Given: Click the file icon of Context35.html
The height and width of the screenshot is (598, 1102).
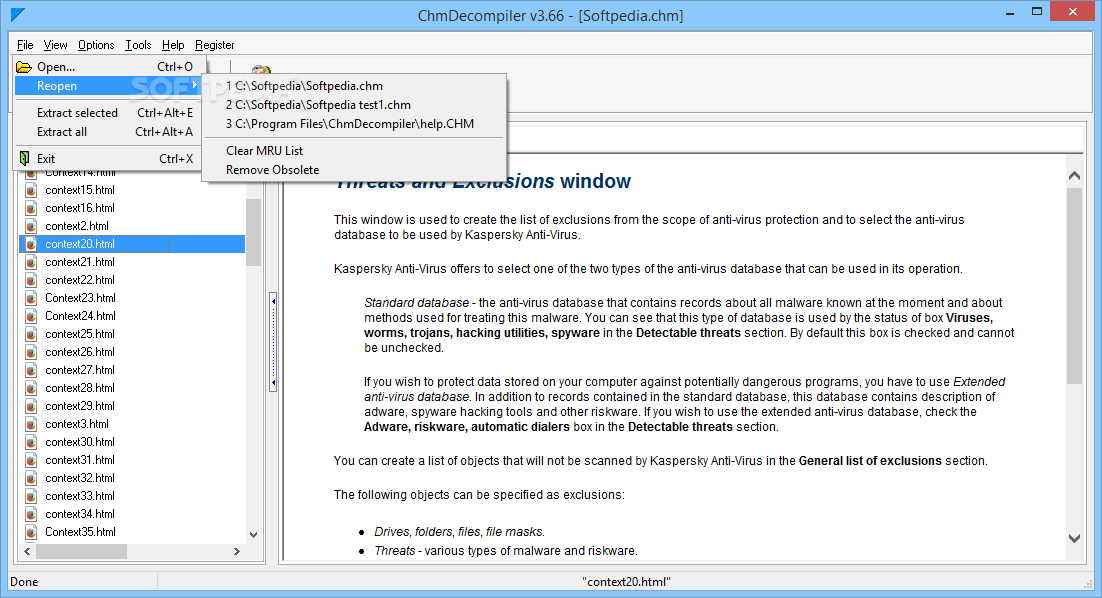Looking at the screenshot, I should (31, 533).
